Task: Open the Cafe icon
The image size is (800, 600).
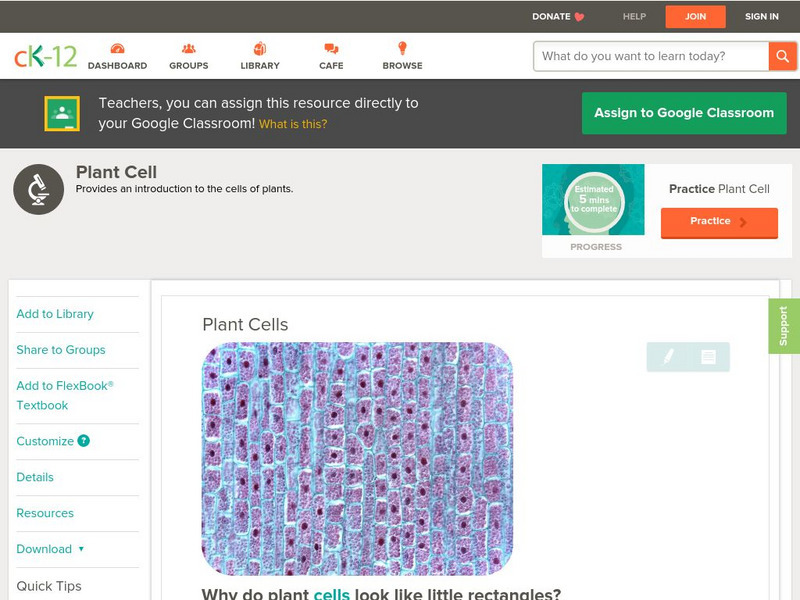Action: (331, 49)
